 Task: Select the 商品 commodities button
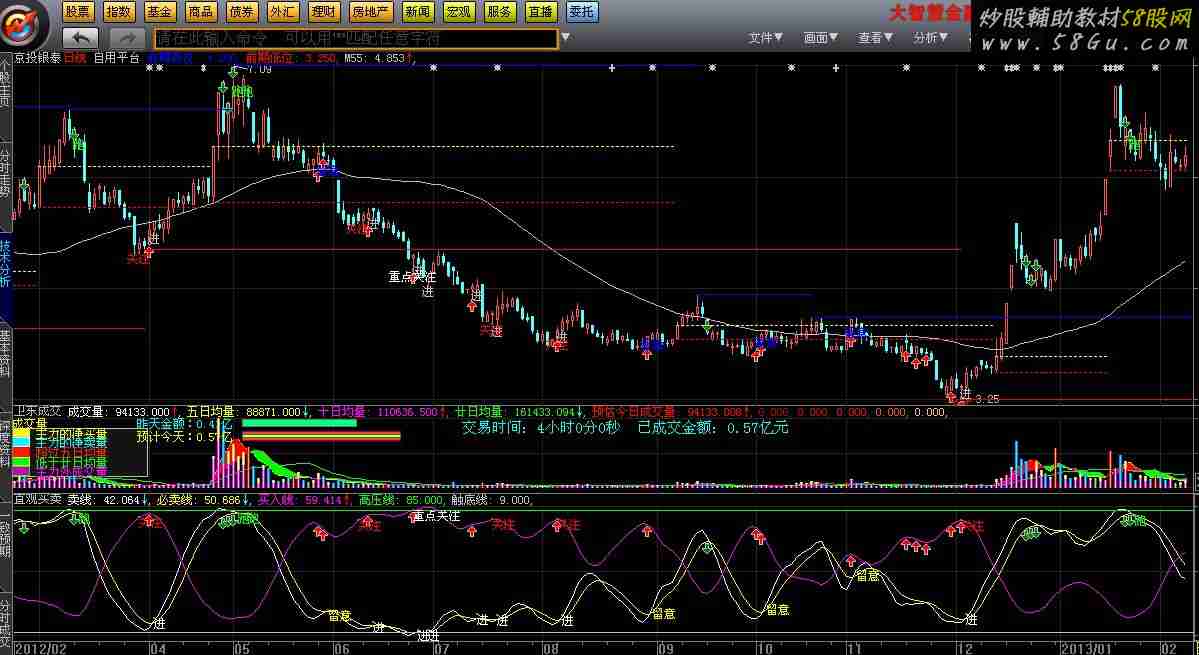tap(200, 11)
